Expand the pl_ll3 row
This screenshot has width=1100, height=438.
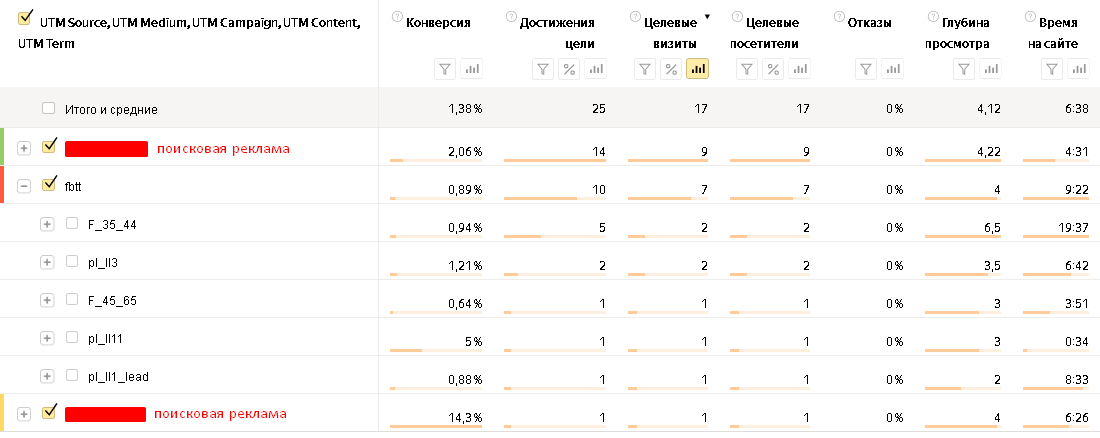pos(46,262)
